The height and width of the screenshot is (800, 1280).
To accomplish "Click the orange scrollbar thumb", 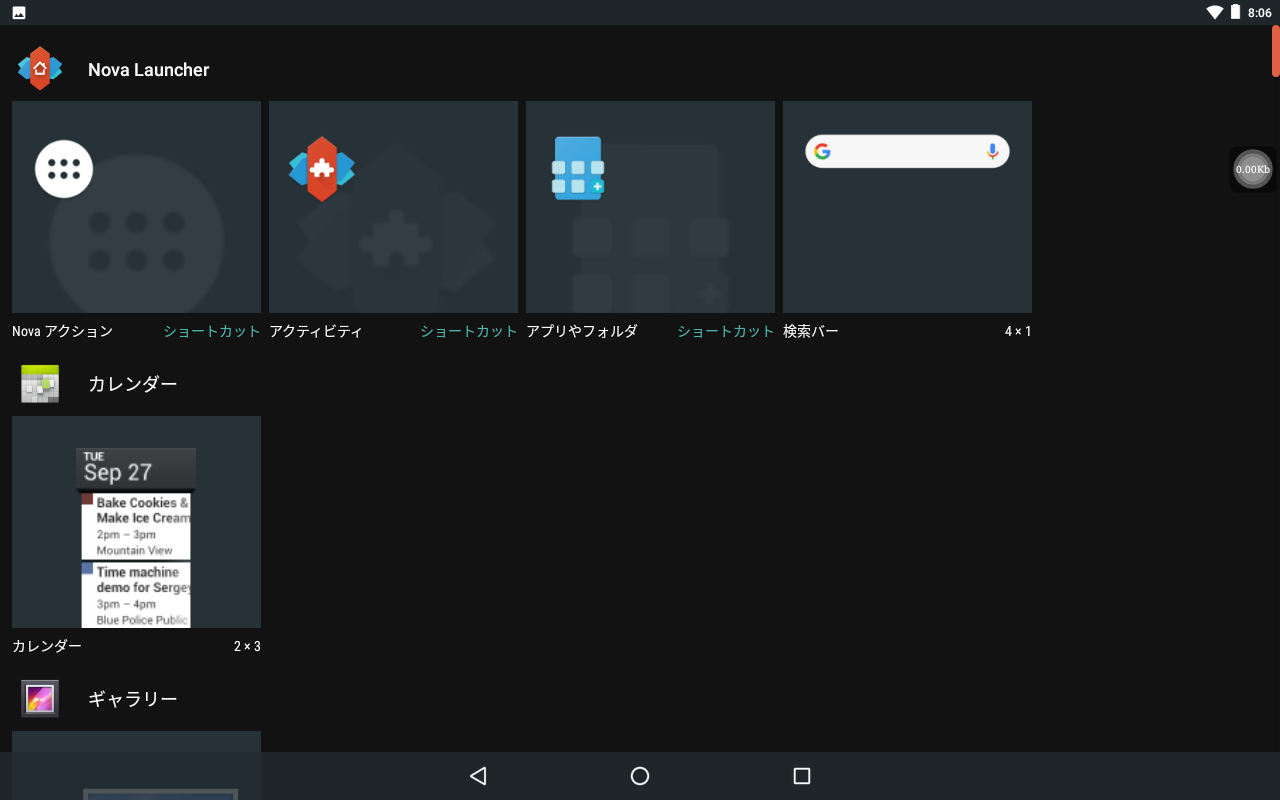I will 1276,51.
